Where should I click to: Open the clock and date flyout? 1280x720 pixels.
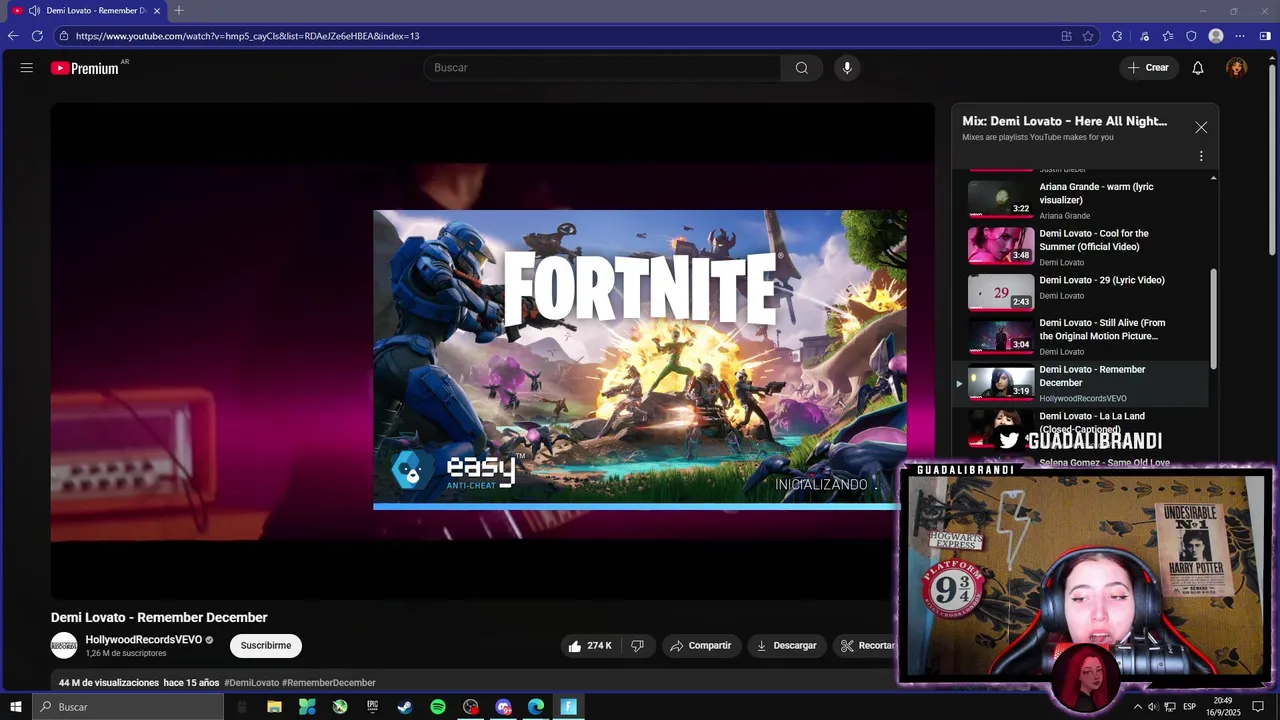(1225, 707)
